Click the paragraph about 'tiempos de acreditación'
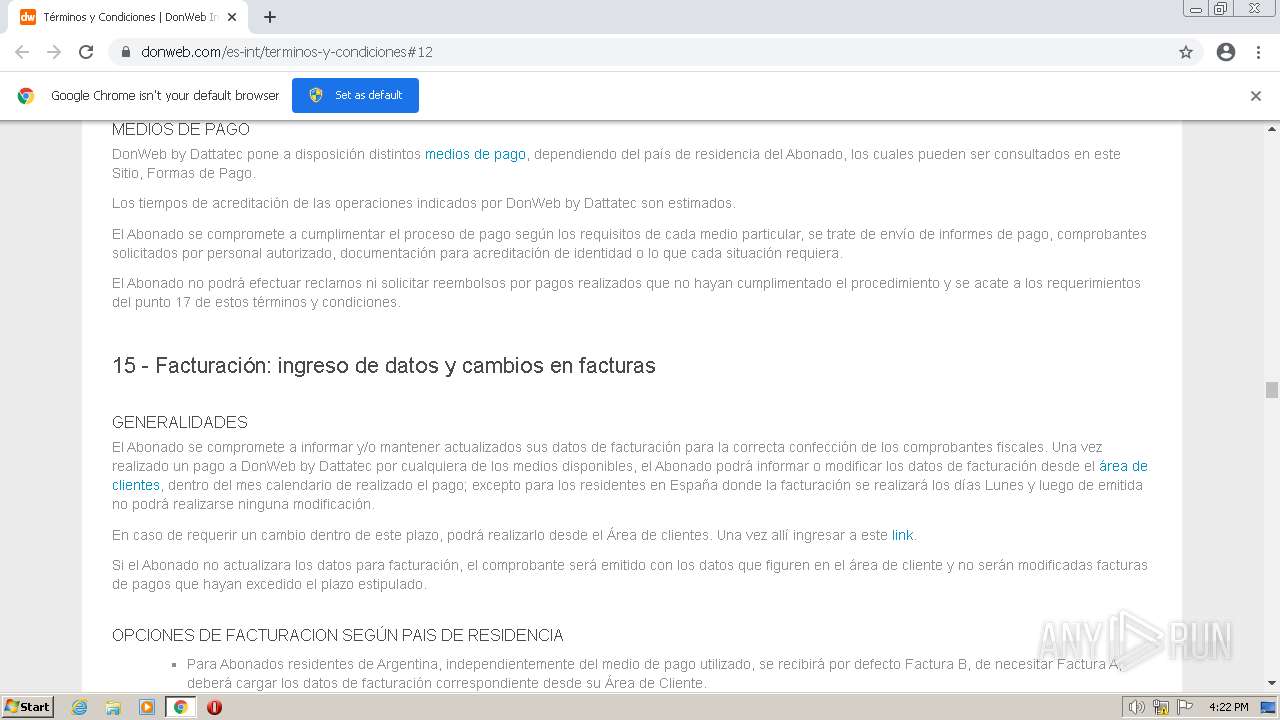Image resolution: width=1280 pixels, height=720 pixels. point(423,203)
